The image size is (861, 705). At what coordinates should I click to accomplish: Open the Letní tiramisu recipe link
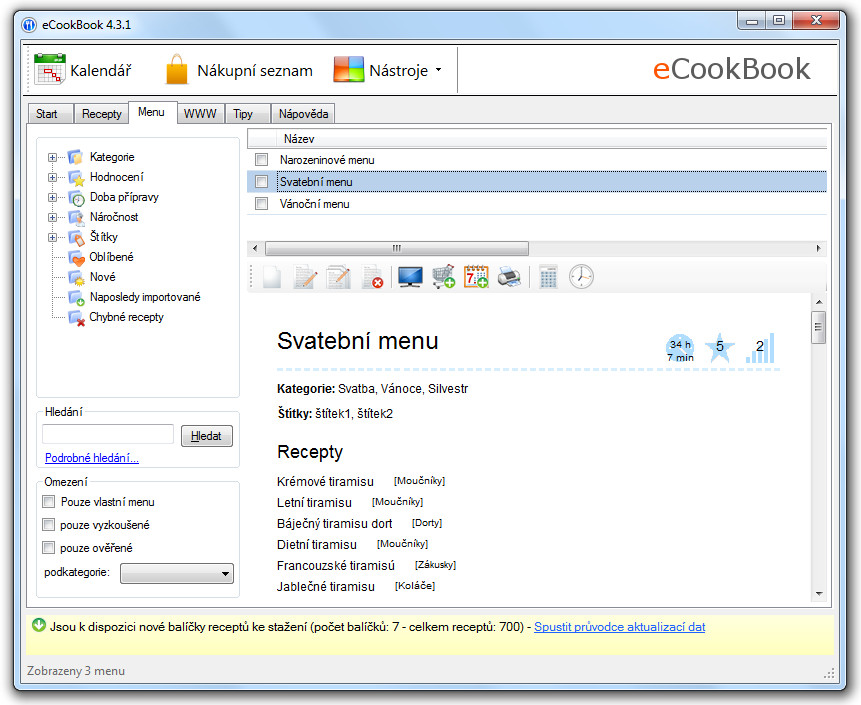click(314, 502)
